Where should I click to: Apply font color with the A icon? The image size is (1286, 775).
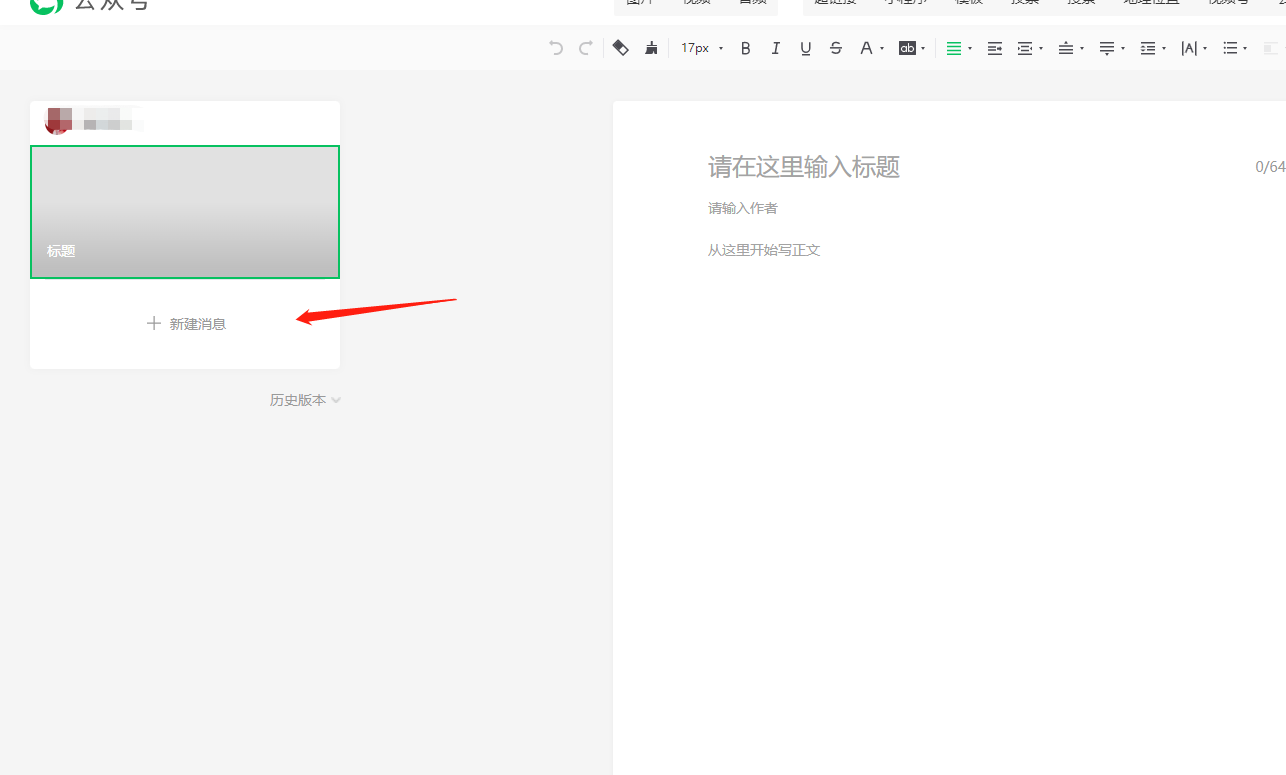click(x=866, y=48)
